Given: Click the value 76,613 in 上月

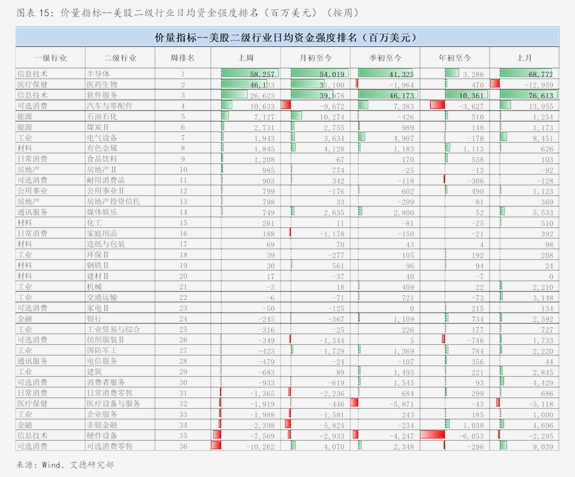Looking at the screenshot, I should [541, 96].
